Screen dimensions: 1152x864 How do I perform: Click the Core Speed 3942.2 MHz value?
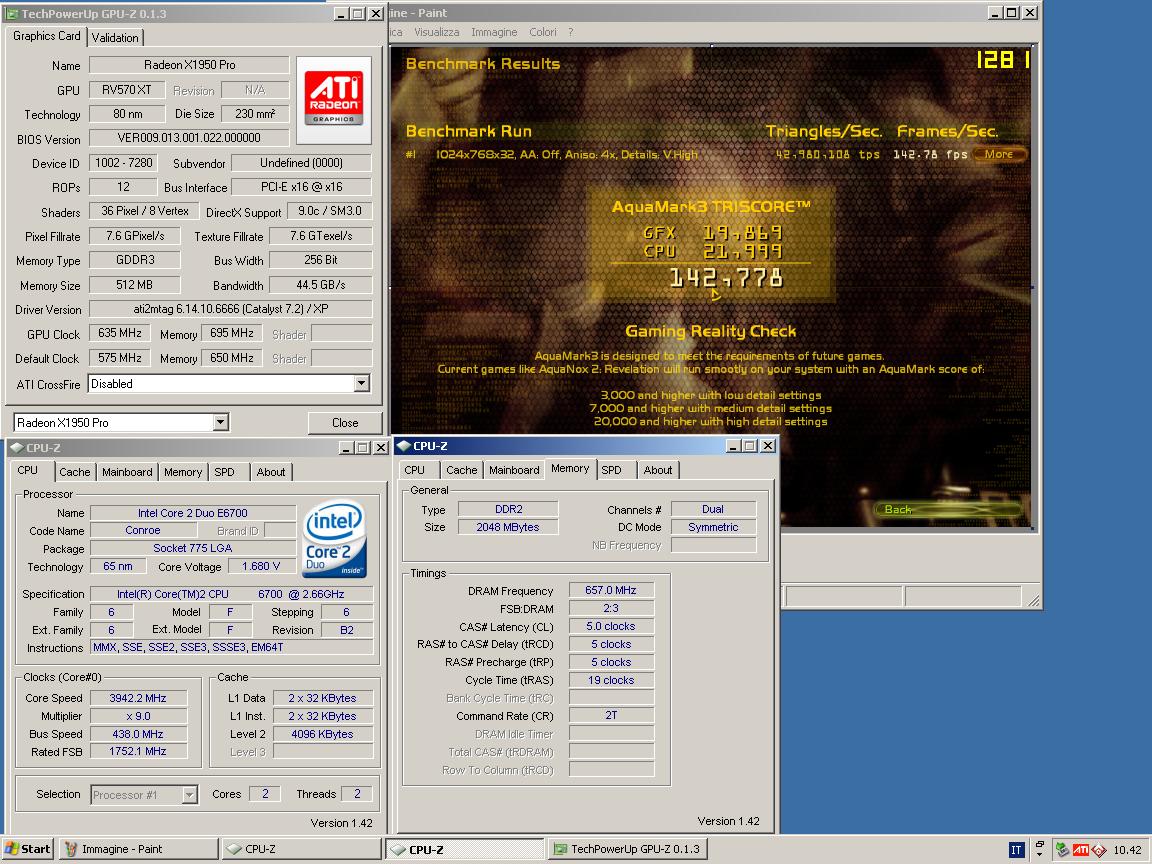pyautogui.click(x=138, y=698)
